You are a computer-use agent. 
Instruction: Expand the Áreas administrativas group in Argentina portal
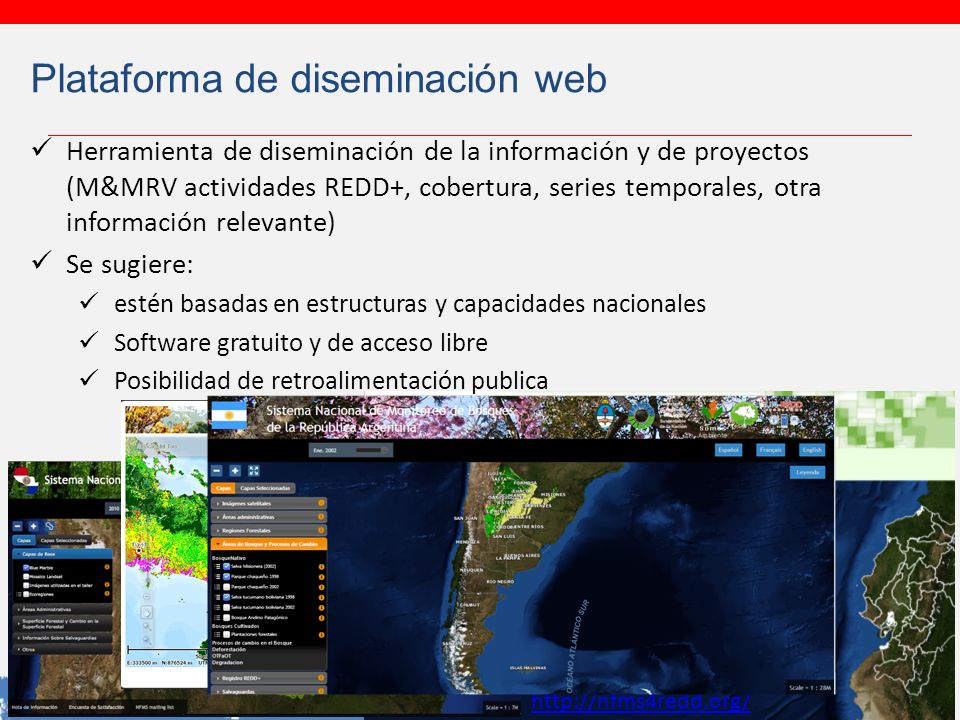[x=269, y=517]
